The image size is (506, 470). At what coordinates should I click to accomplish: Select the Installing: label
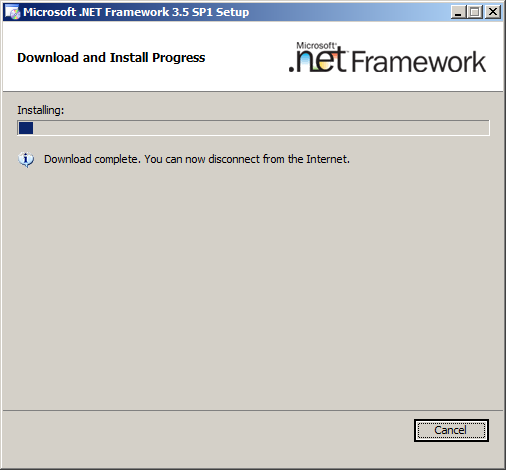coord(41,110)
